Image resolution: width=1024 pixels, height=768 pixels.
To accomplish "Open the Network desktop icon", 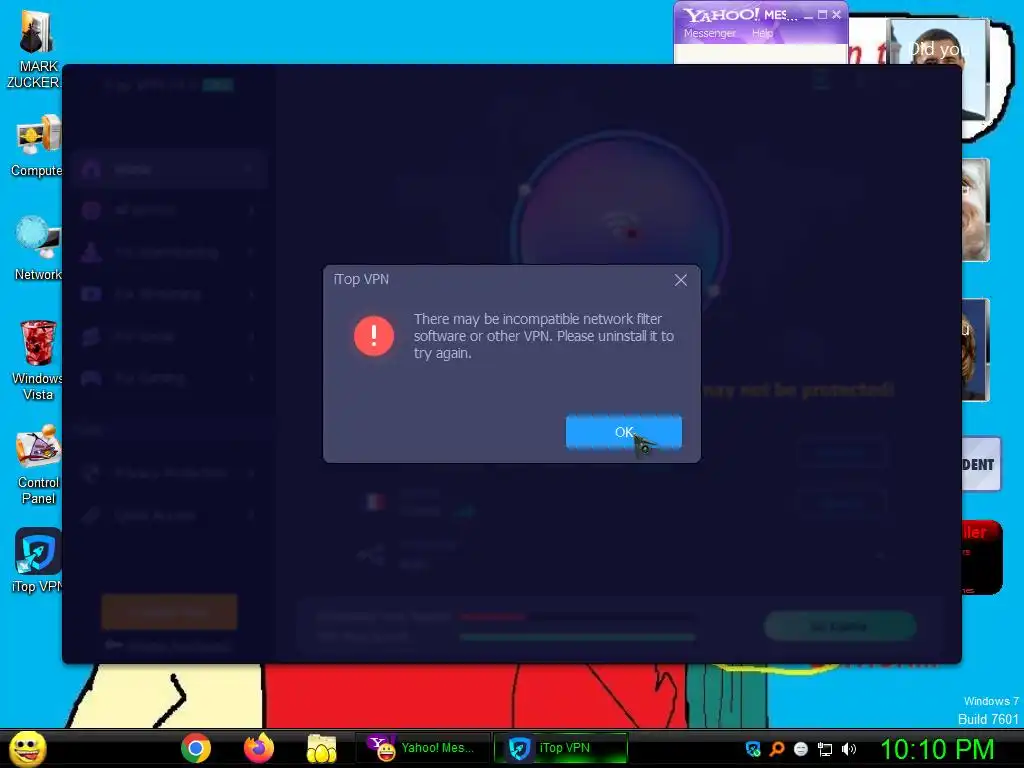I will tap(38, 248).
